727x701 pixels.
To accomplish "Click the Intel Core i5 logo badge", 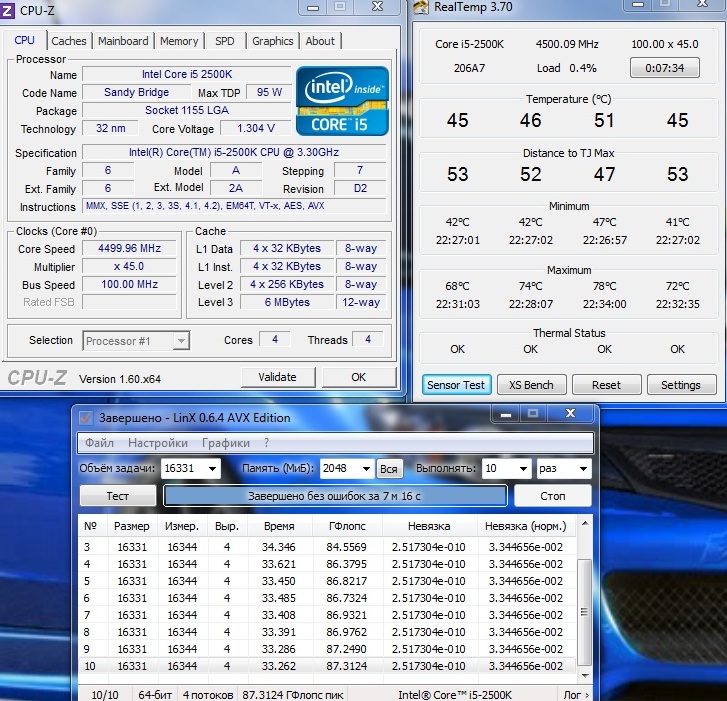I will coord(342,101).
